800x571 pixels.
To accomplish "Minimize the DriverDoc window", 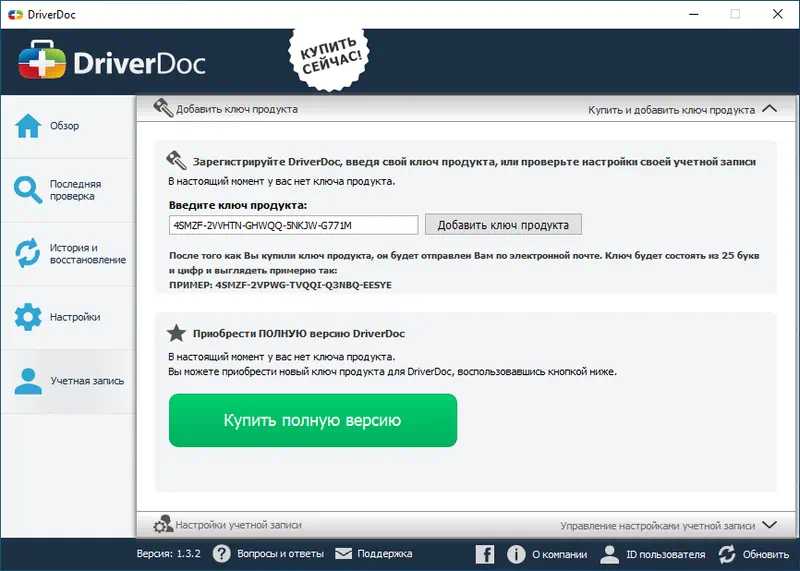I will click(x=694, y=14).
